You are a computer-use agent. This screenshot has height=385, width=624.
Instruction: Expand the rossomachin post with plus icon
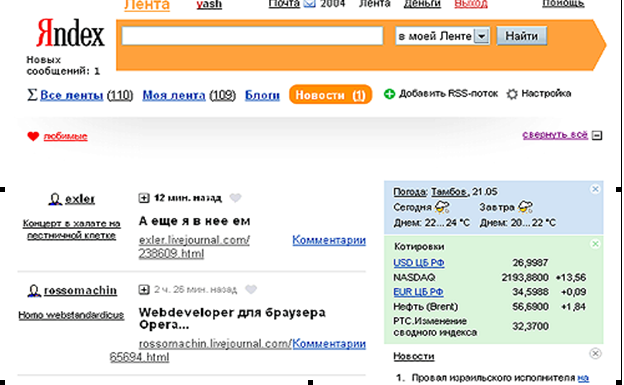pyautogui.click(x=144, y=289)
